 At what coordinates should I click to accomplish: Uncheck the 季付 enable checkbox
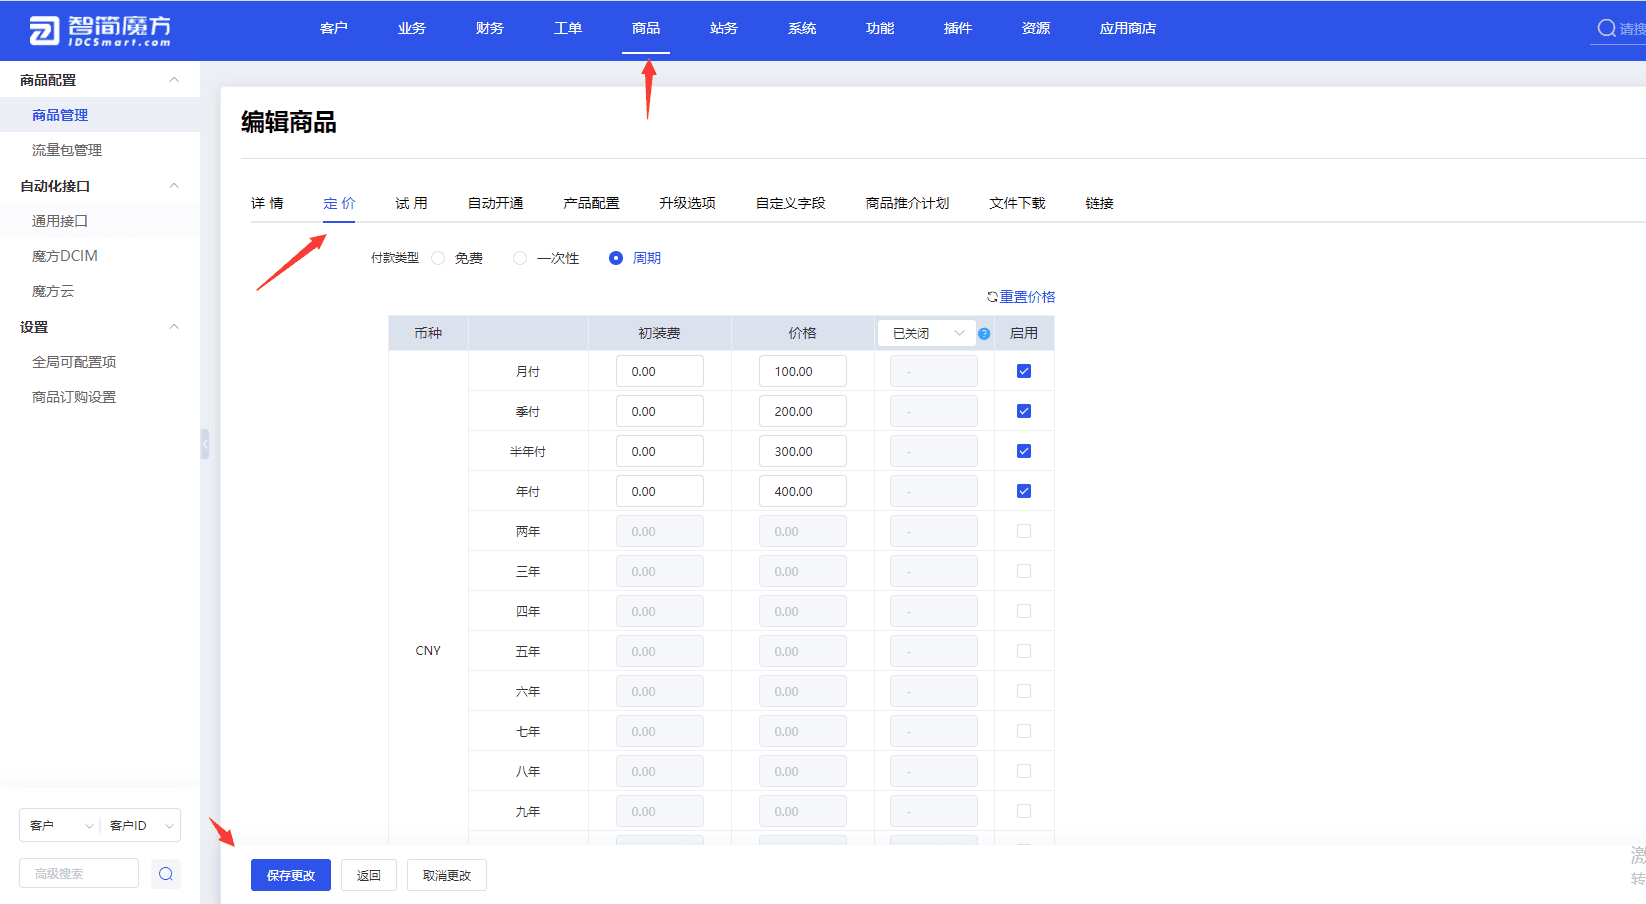click(1024, 411)
